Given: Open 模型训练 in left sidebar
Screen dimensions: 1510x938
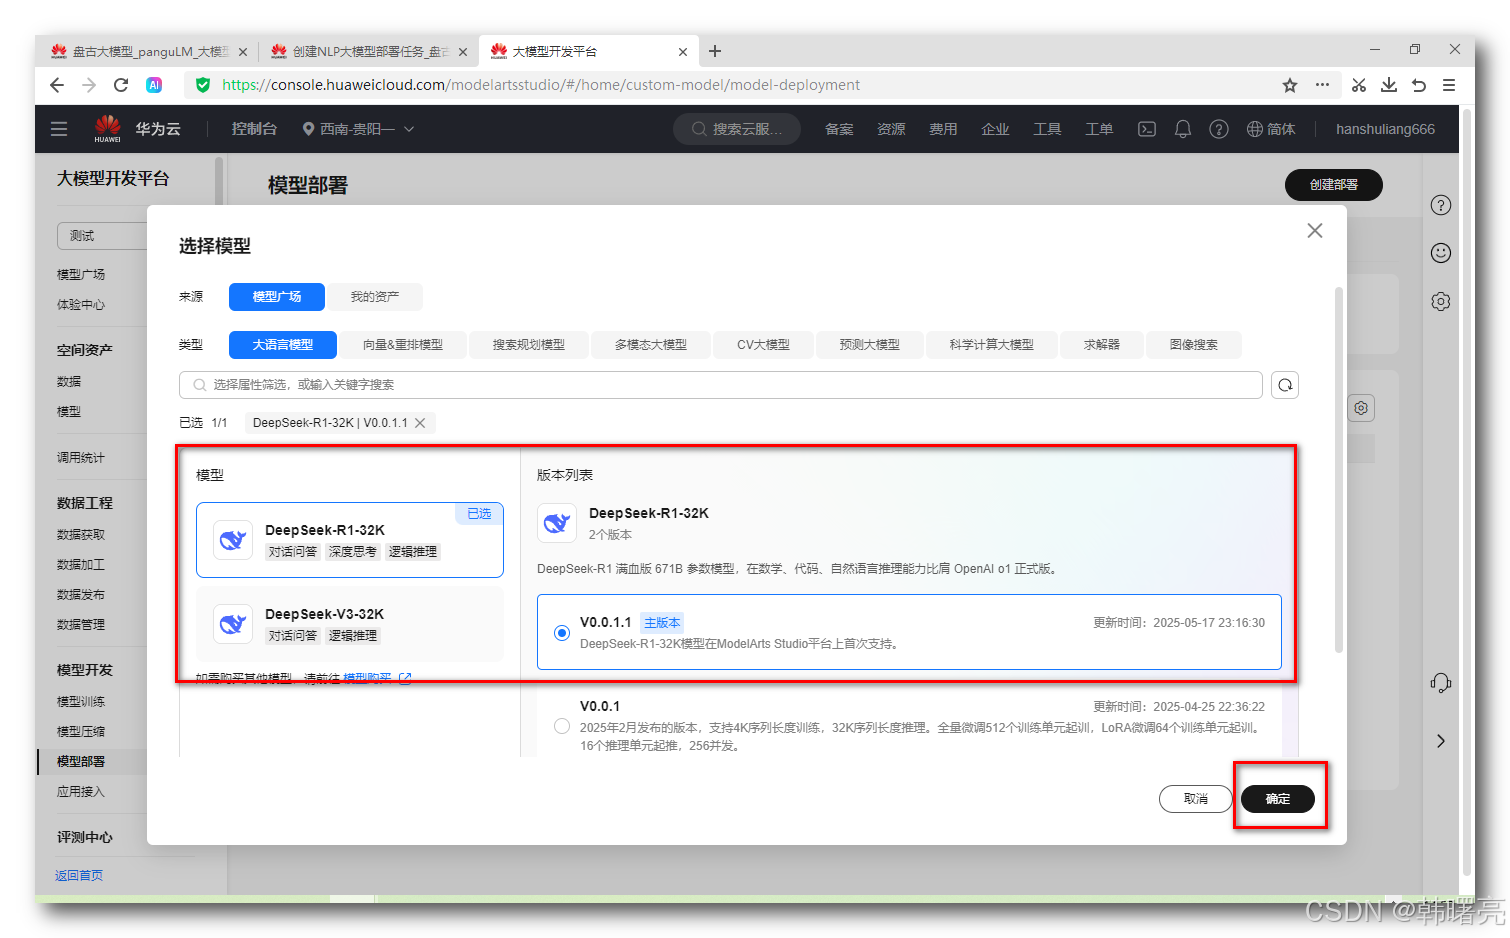Looking at the screenshot, I should [x=81, y=702].
